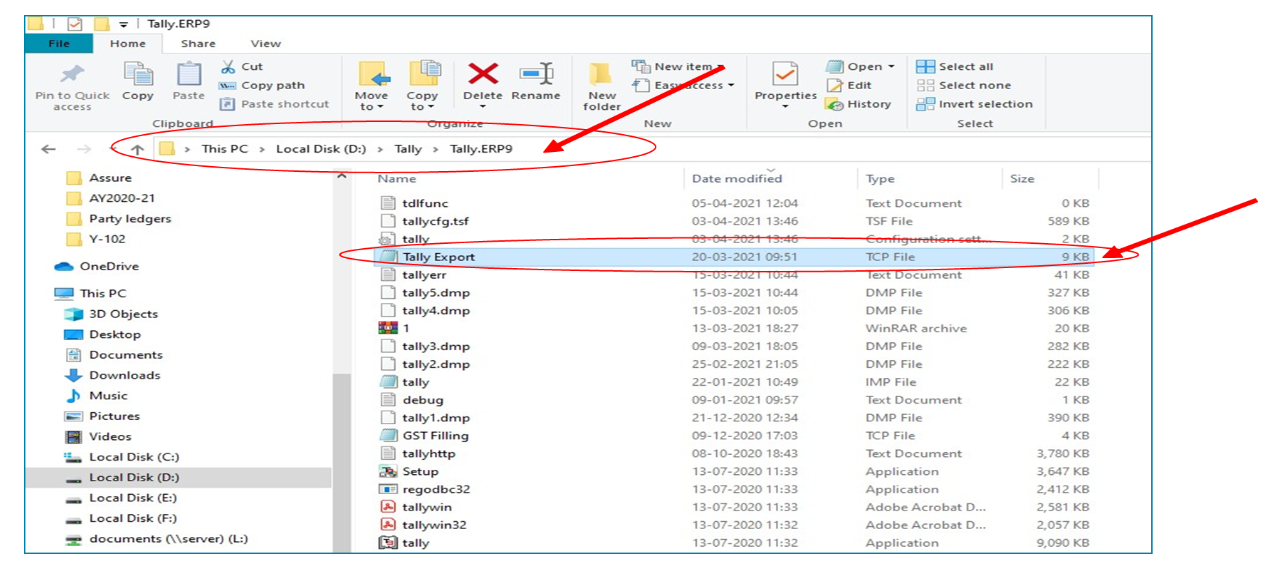The image size is (1261, 567).
Task: Select the Assure folder in sidebar
Action: [99, 178]
